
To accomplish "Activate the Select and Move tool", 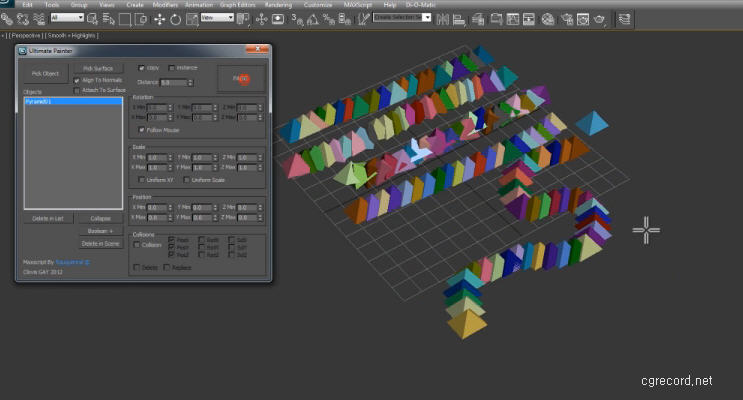I will pyautogui.click(x=160, y=19).
